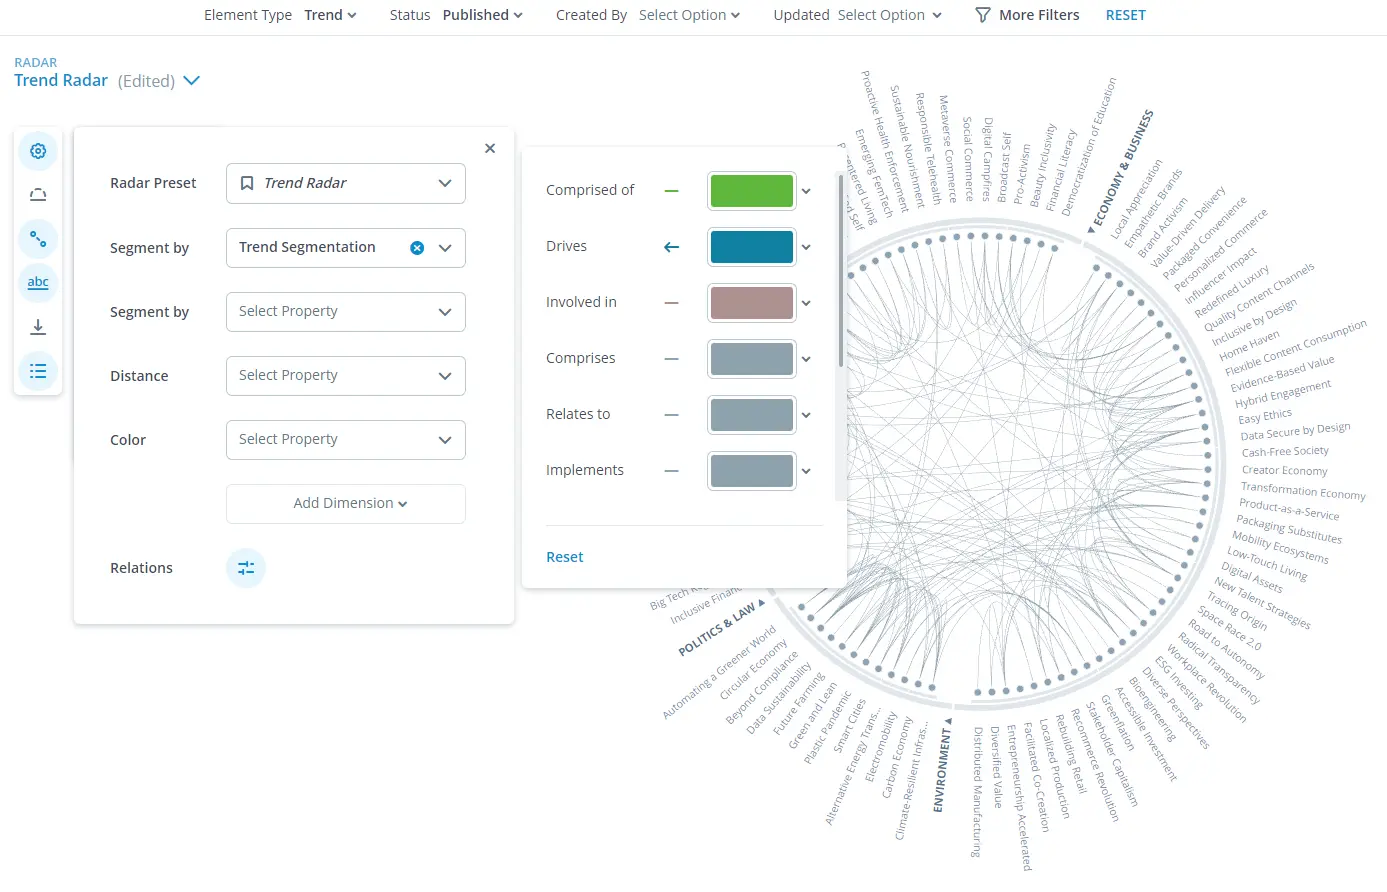Click the Smart Cities trend label
The image size is (1387, 892).
849,727
